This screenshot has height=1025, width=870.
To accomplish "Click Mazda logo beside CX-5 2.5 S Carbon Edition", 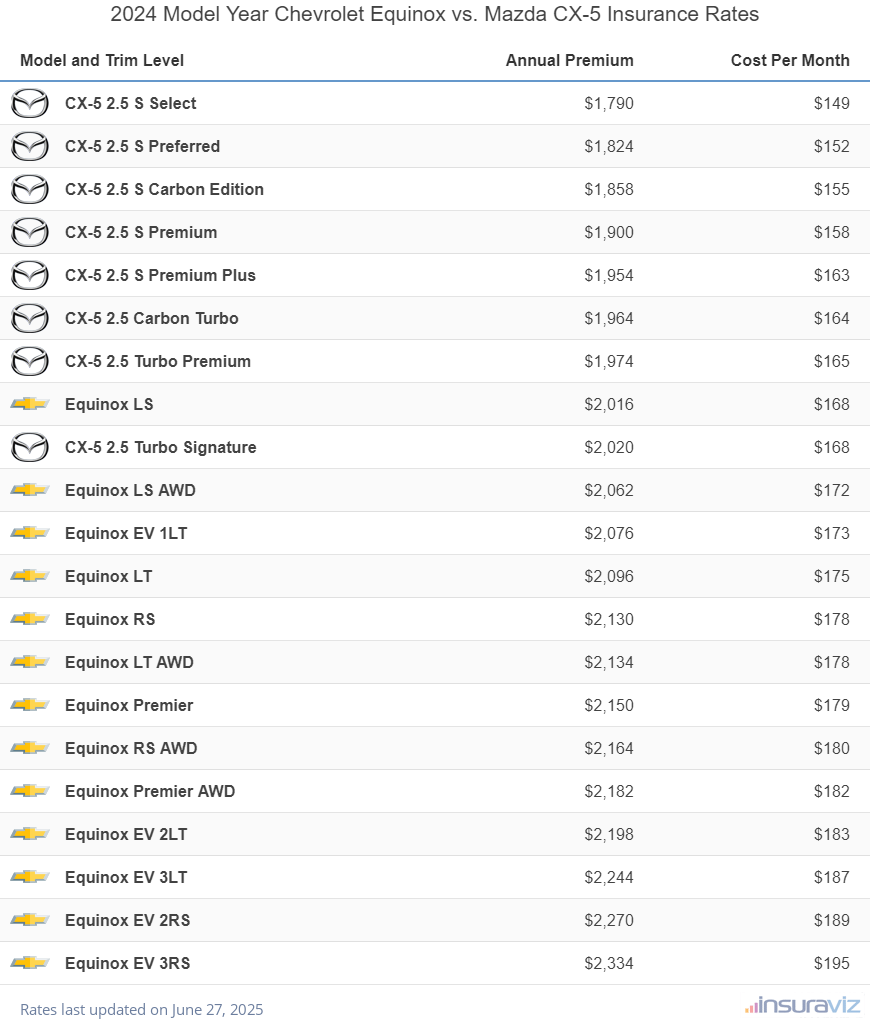I will click(x=30, y=190).
